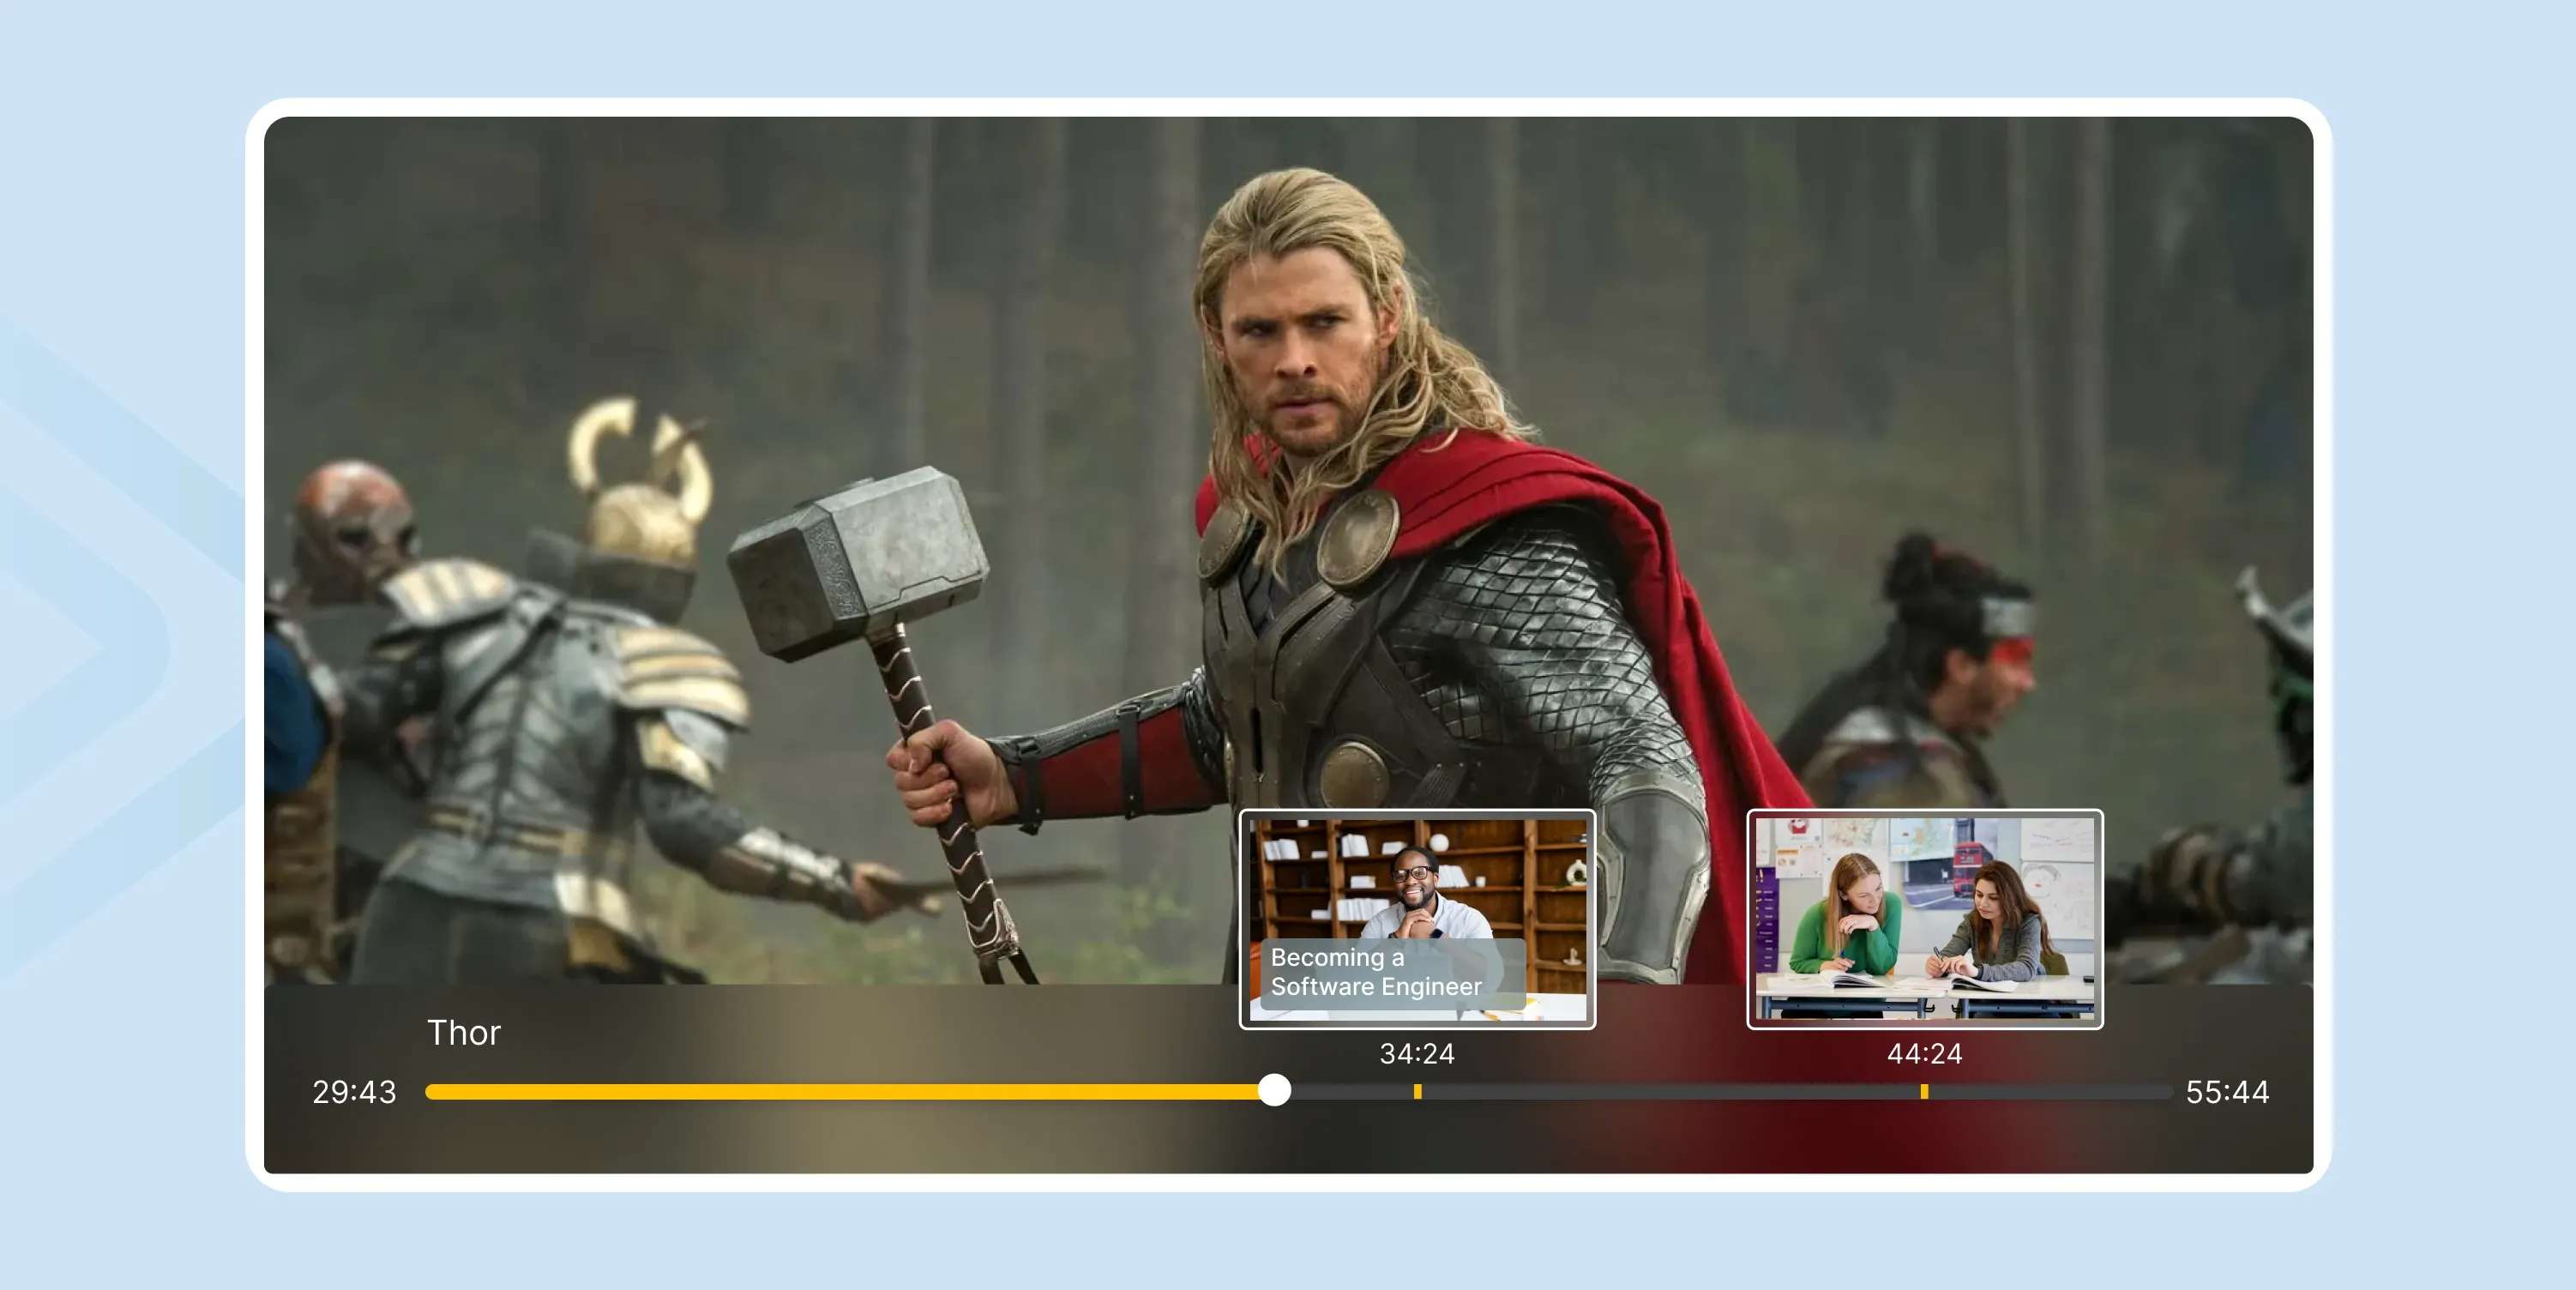
Task: Click the 55:44 total duration display
Action: click(x=2227, y=1091)
